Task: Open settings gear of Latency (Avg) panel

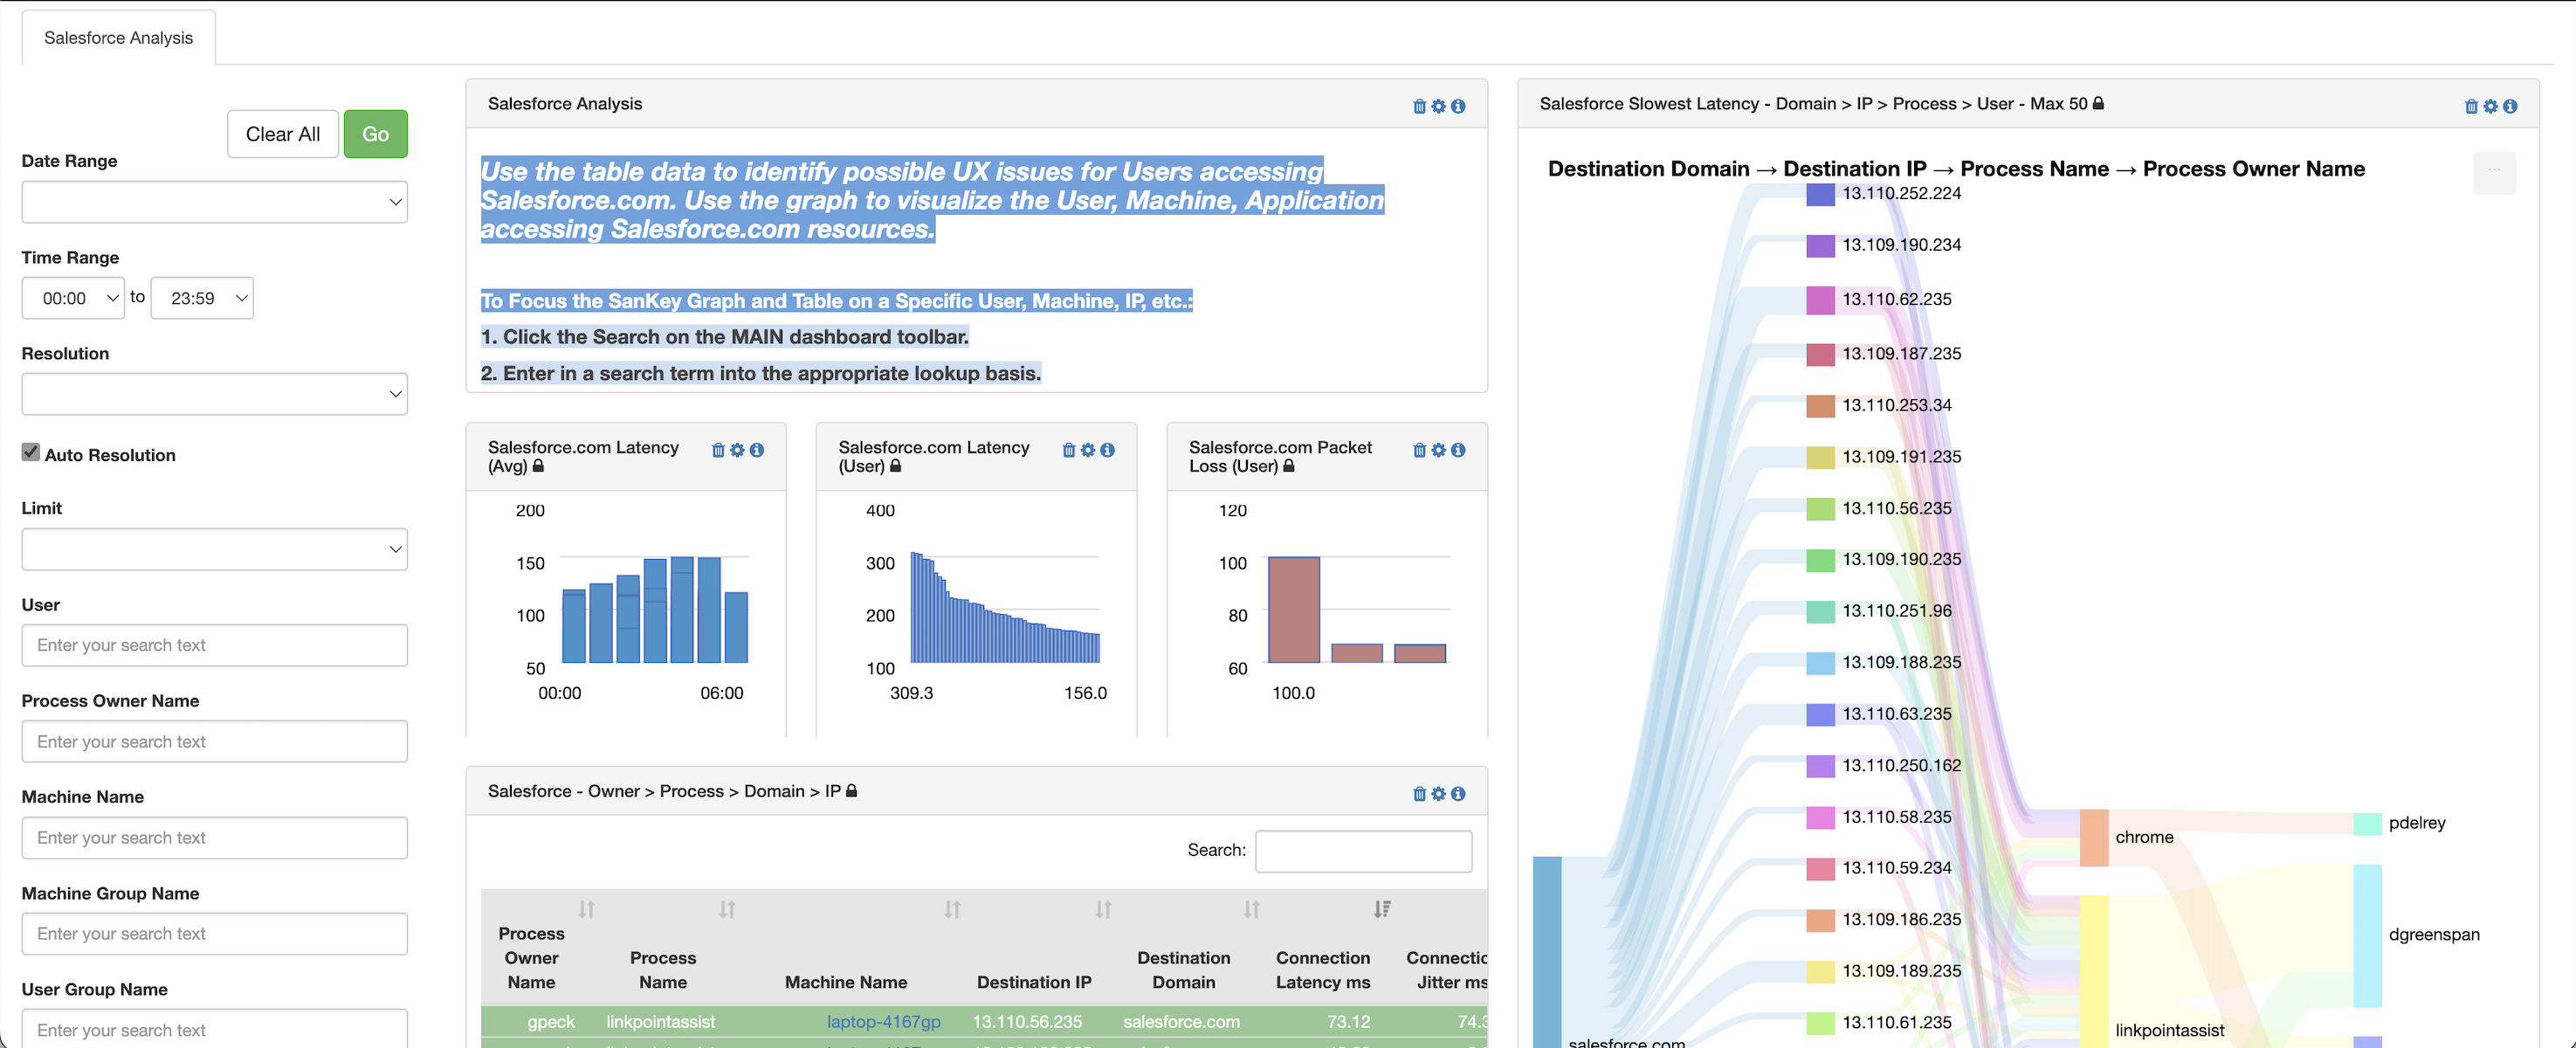Action: [x=737, y=450]
